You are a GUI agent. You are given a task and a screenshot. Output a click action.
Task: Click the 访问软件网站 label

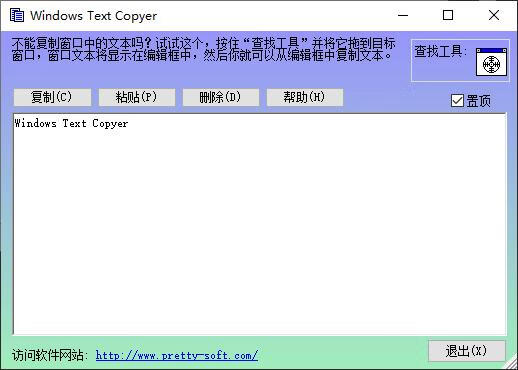50,355
